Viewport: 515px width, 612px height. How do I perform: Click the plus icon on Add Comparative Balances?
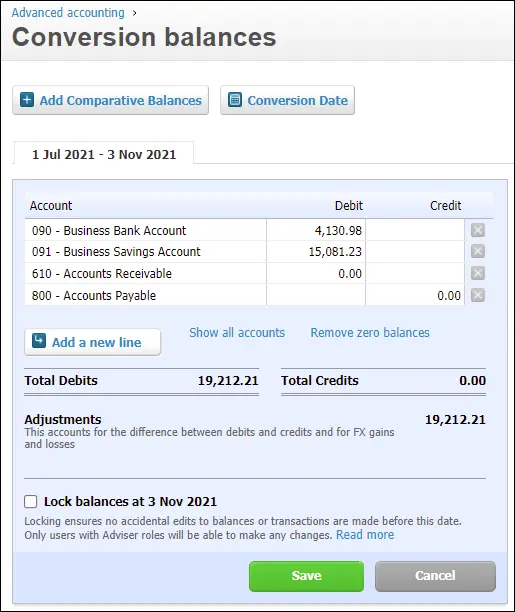point(27,100)
